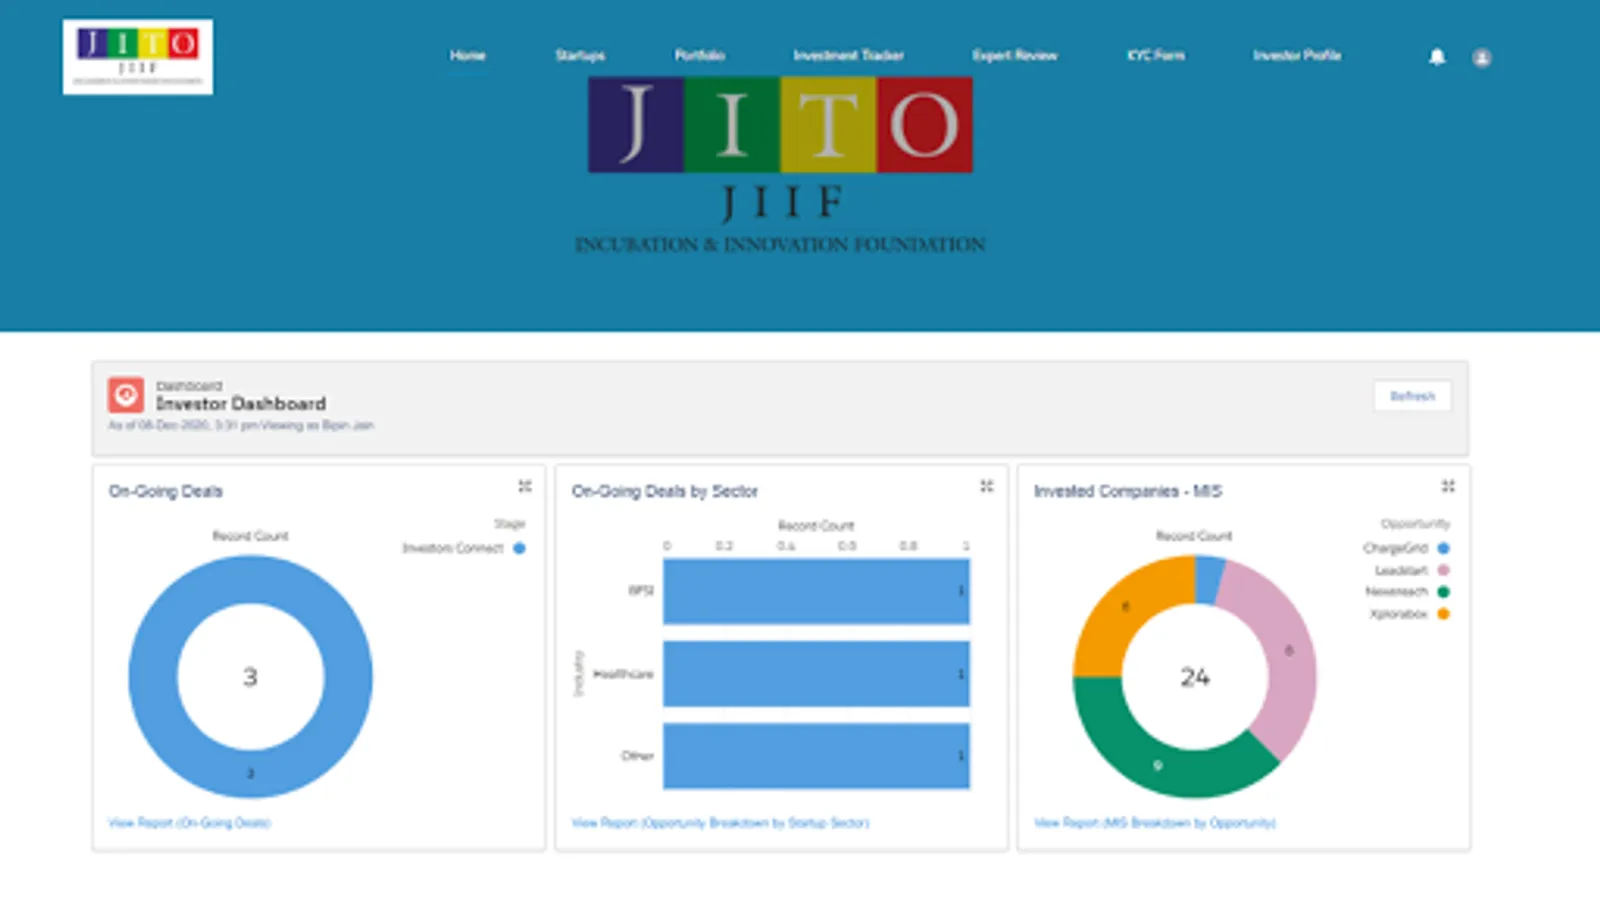
Task: Click the blue On-Going Deals donut ring
Action: coord(251,773)
